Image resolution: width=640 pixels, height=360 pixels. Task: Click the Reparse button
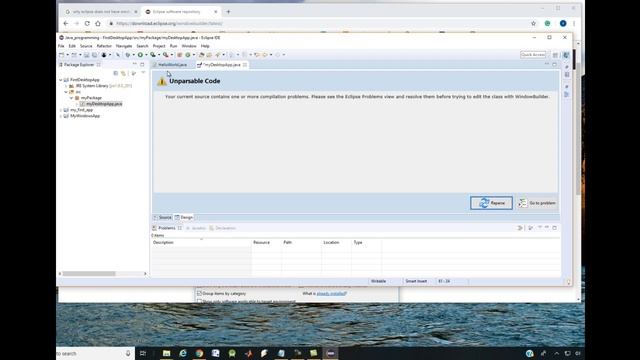point(491,203)
